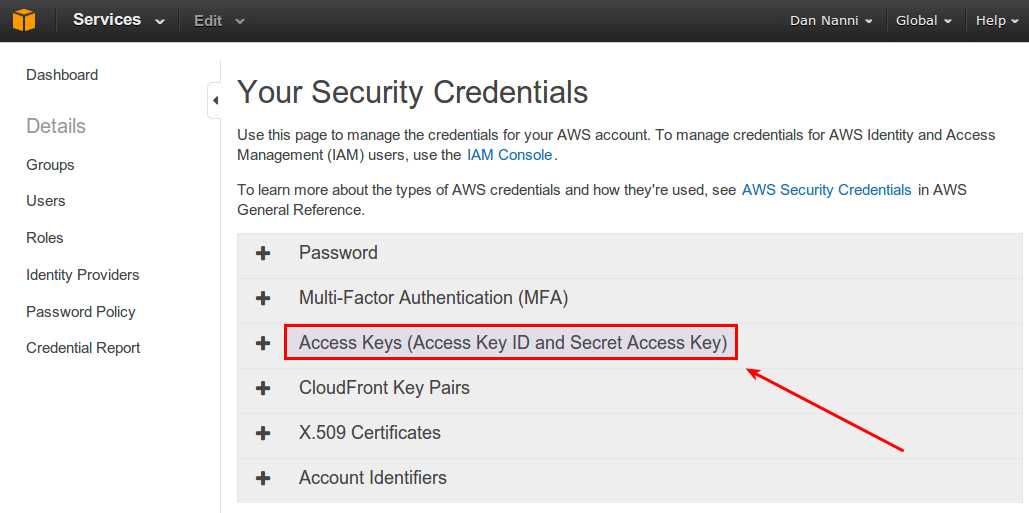Collapse the sidebar with the arrow handle

pyautogui.click(x=215, y=100)
